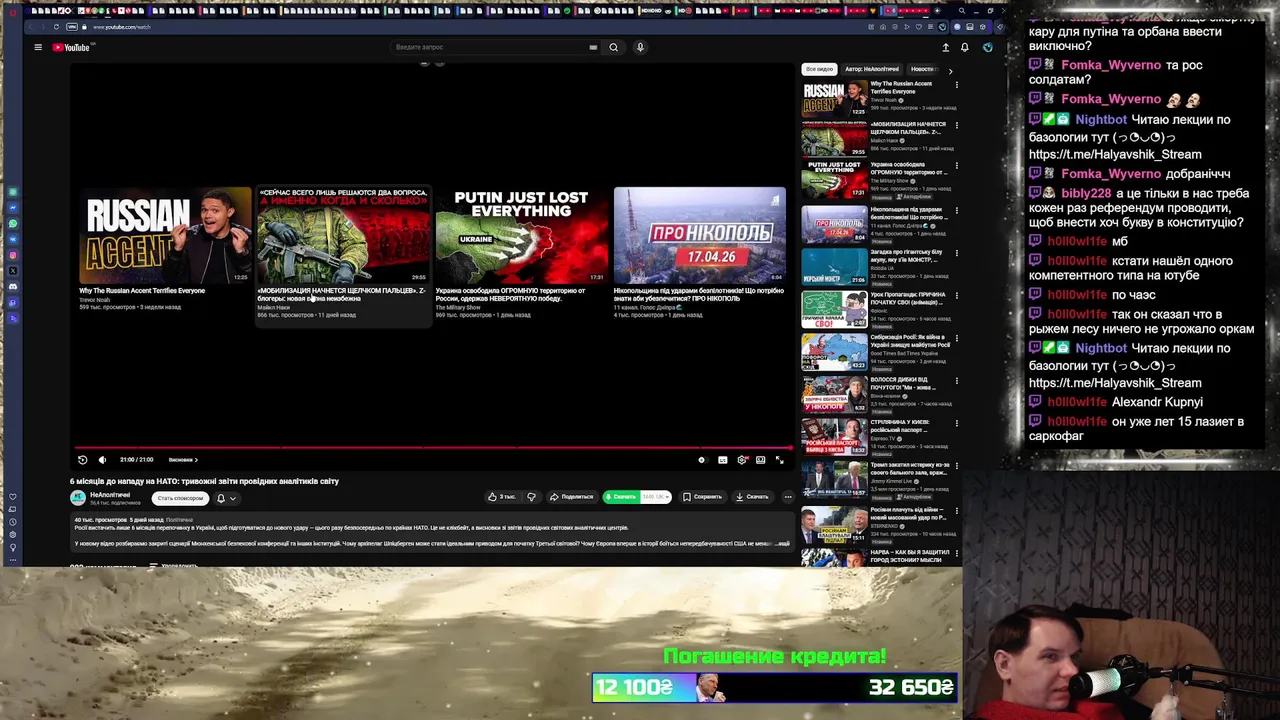Screen dimensions: 1280x720
Task: Expand the video description text
Action: pyautogui.click(x=783, y=544)
